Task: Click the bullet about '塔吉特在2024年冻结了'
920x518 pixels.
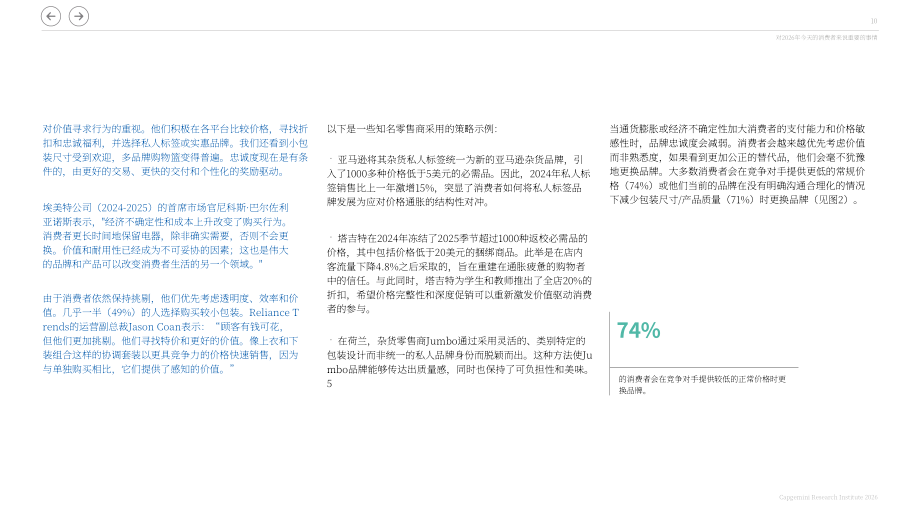Action: click(459, 274)
